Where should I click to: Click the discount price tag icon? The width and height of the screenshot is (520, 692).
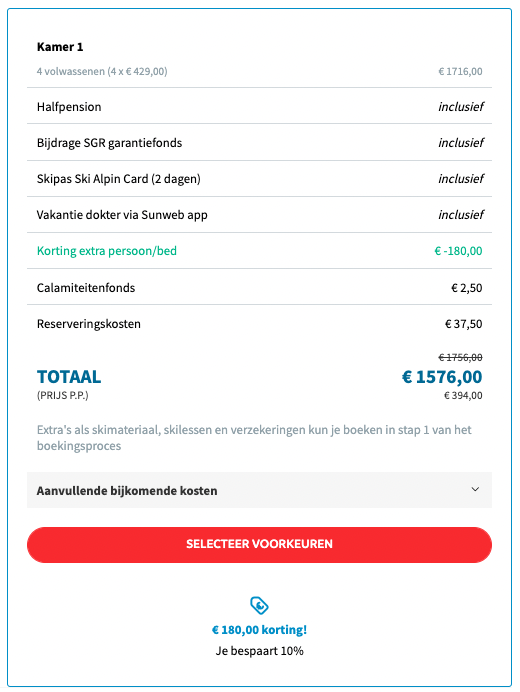pos(259,605)
